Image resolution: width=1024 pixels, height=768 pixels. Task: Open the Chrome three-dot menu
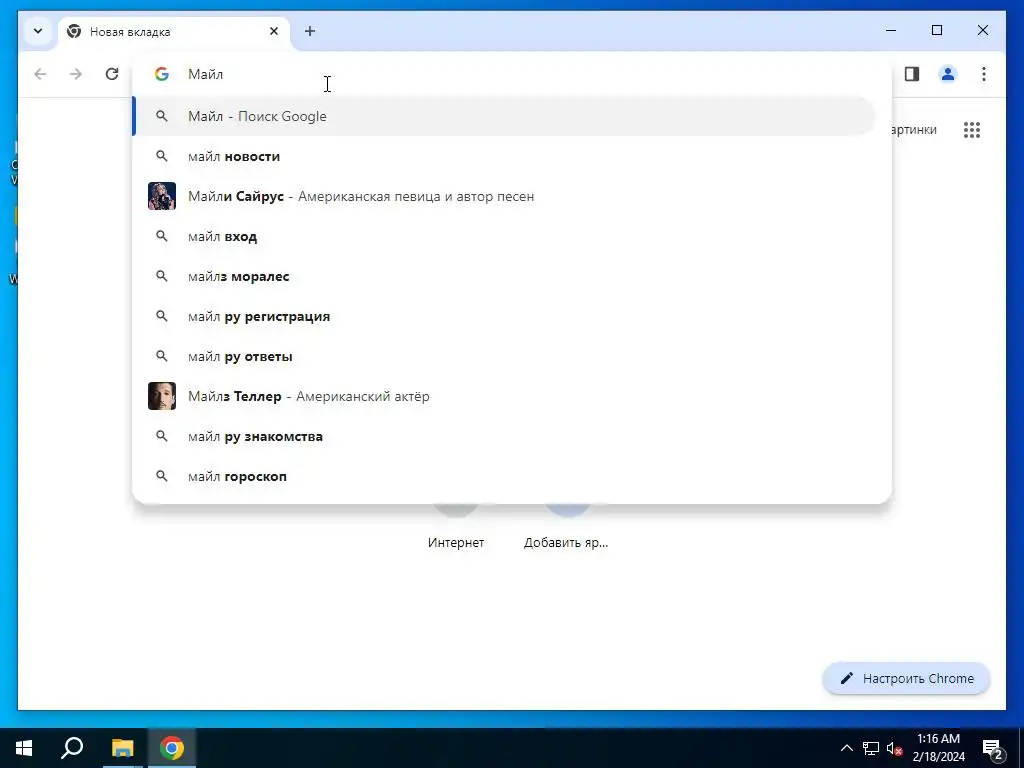point(984,74)
